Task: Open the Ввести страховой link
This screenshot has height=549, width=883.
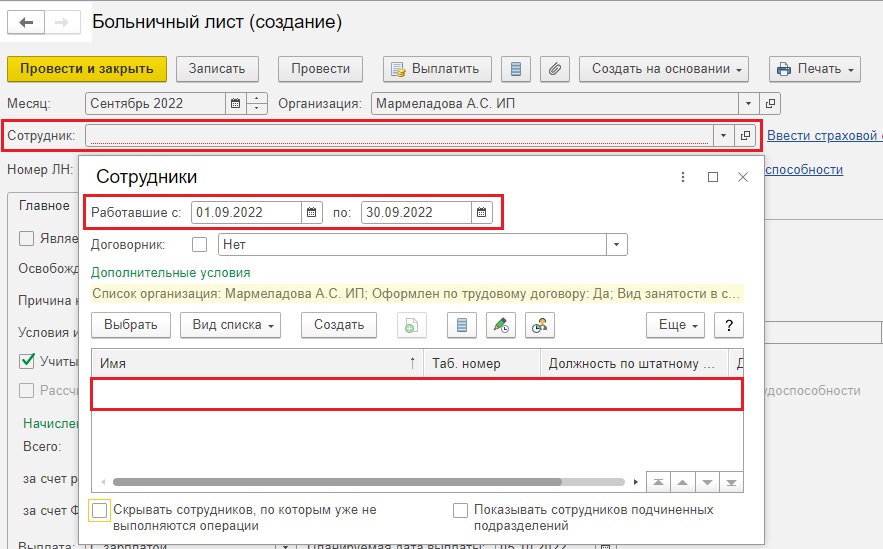Action: pyautogui.click(x=824, y=136)
